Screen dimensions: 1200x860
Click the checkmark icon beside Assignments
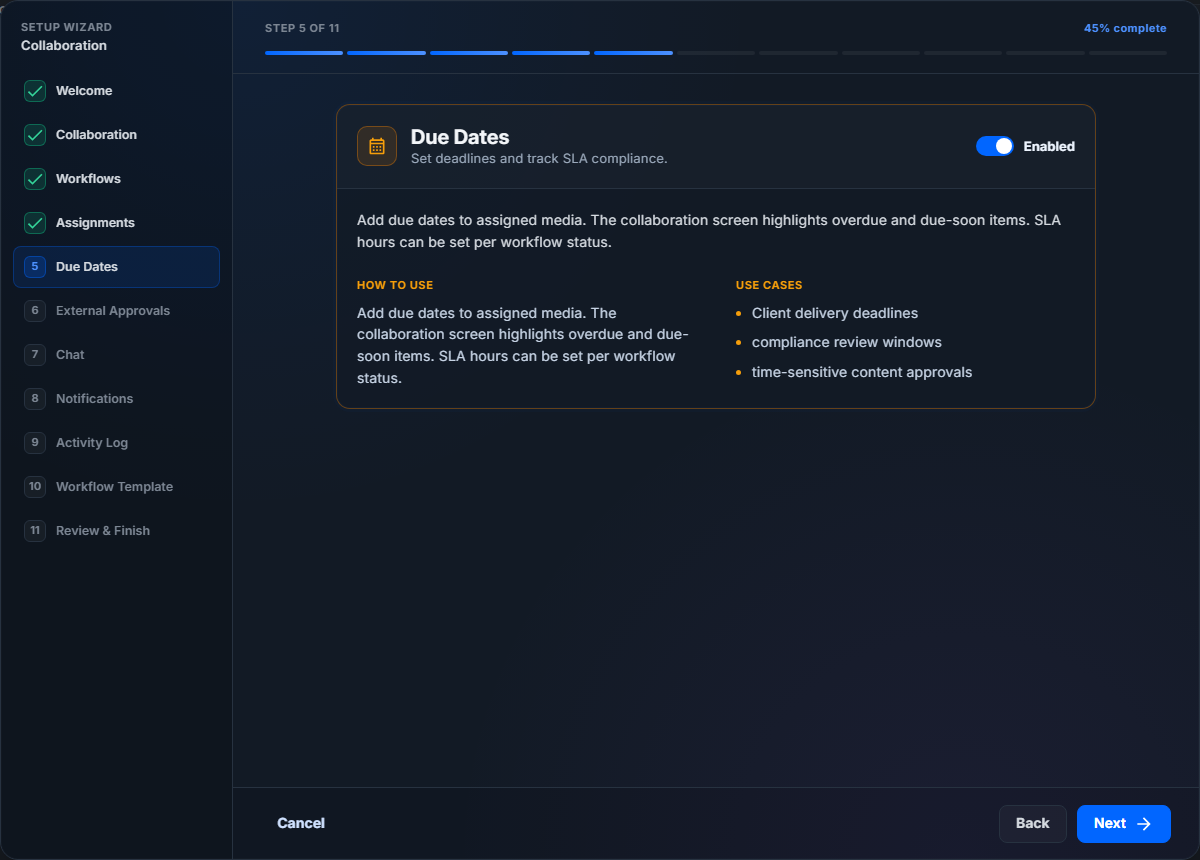[x=35, y=223]
